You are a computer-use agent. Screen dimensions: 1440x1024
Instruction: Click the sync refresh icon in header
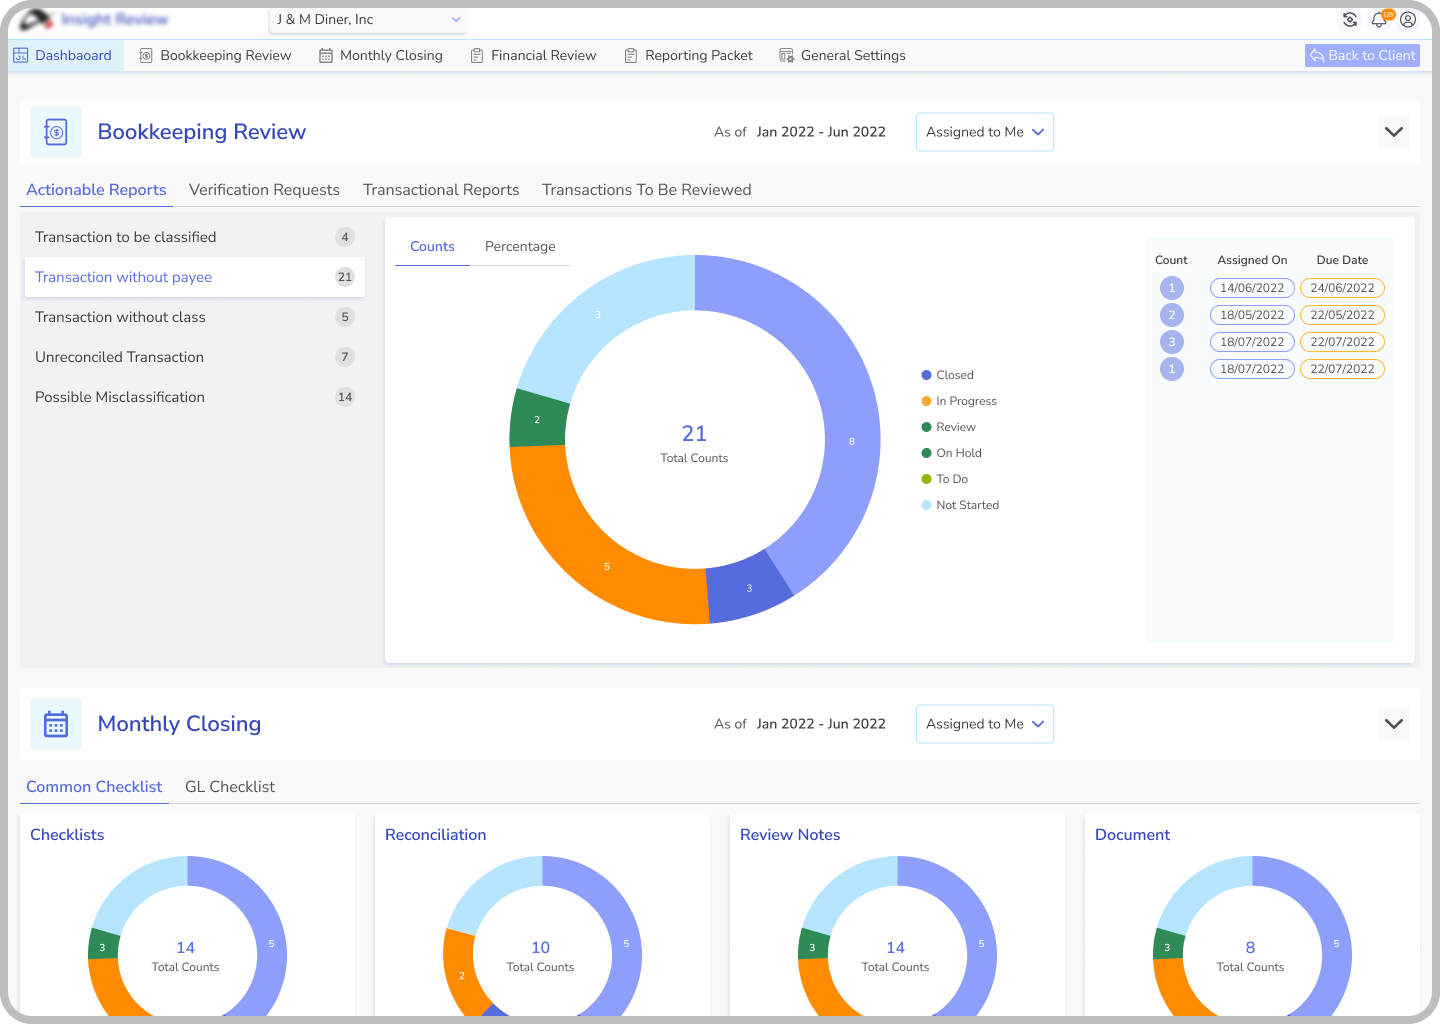tap(1350, 20)
